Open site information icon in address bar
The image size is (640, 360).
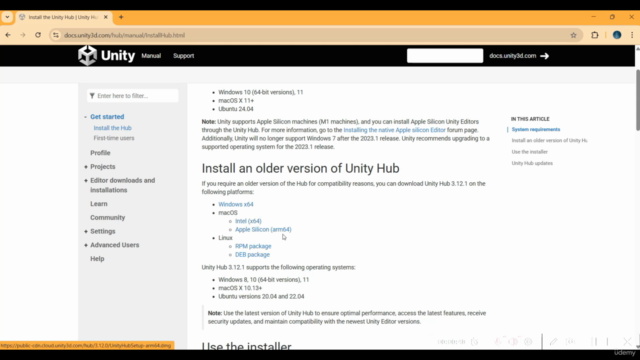56,36
